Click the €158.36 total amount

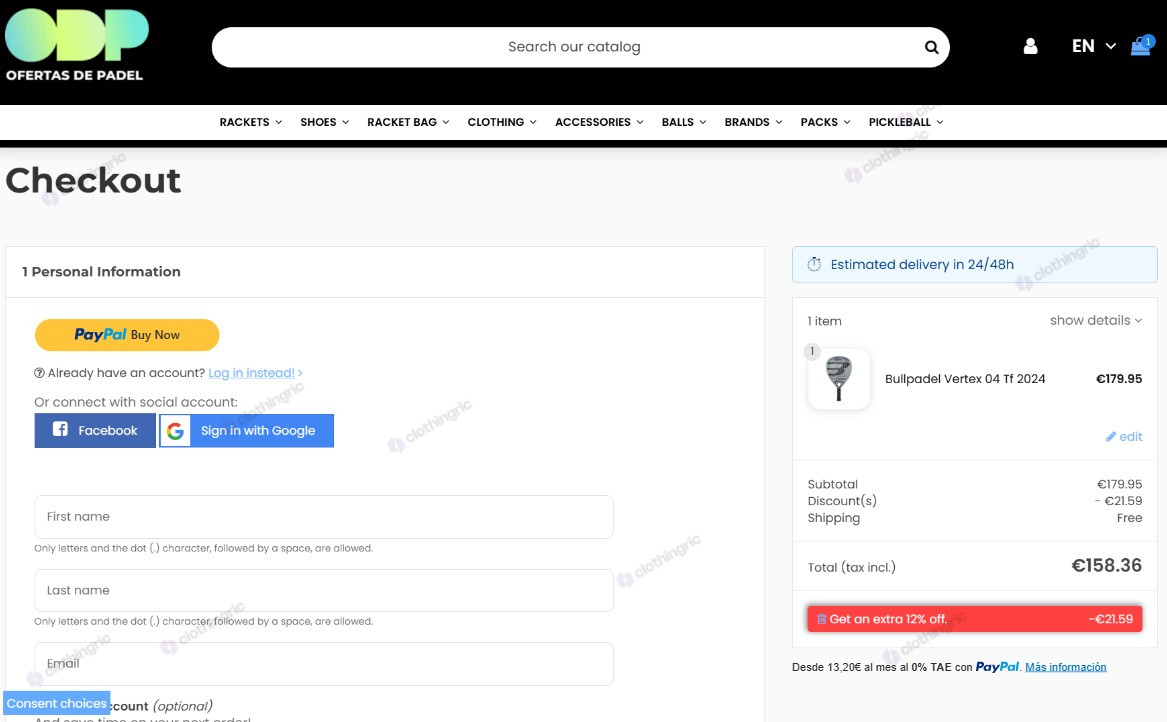tap(1106, 566)
